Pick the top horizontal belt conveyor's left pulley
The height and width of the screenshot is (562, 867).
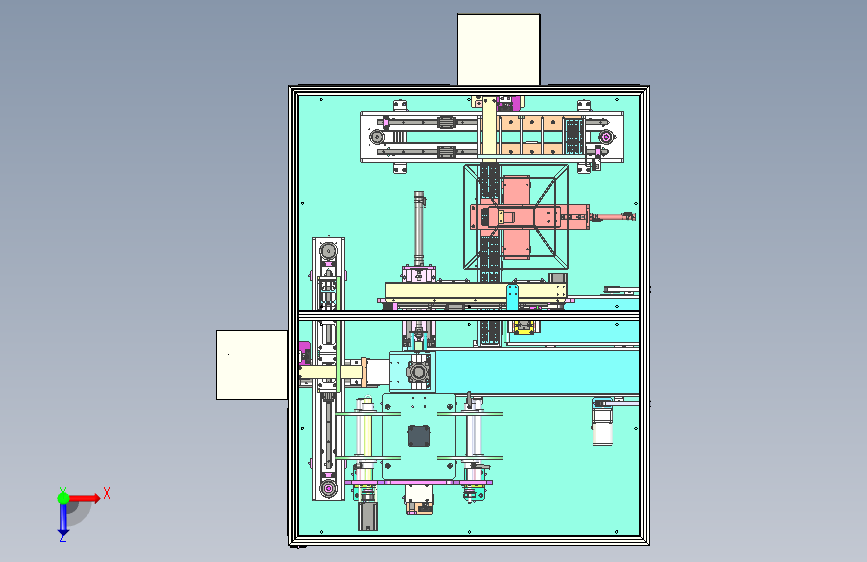[x=378, y=136]
